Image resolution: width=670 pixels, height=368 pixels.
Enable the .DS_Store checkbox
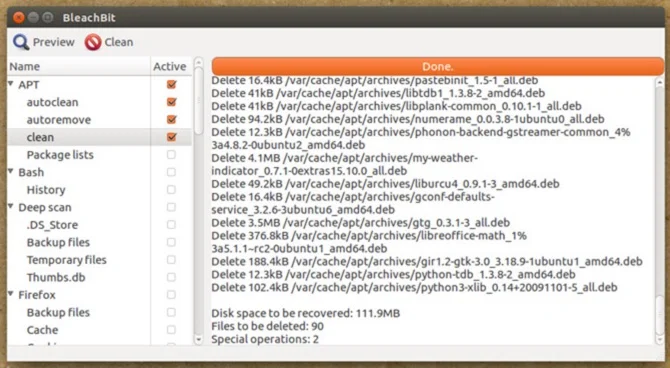[171, 225]
